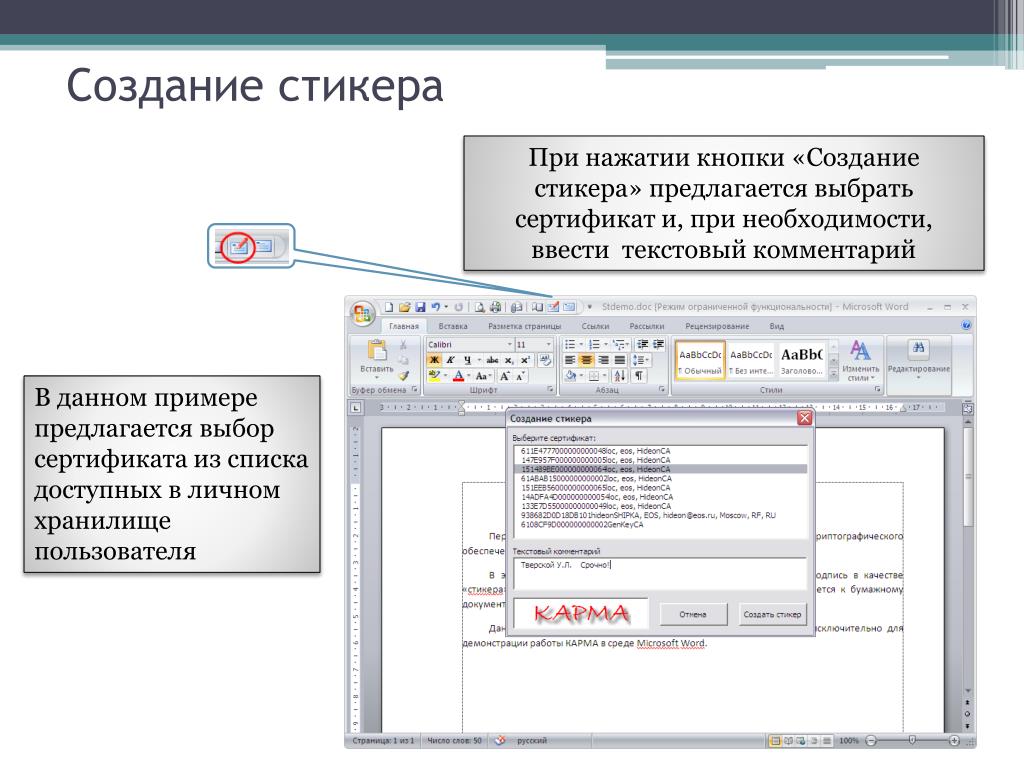1024x768 pixels.
Task: Toggle center alignment
Action: point(586,360)
